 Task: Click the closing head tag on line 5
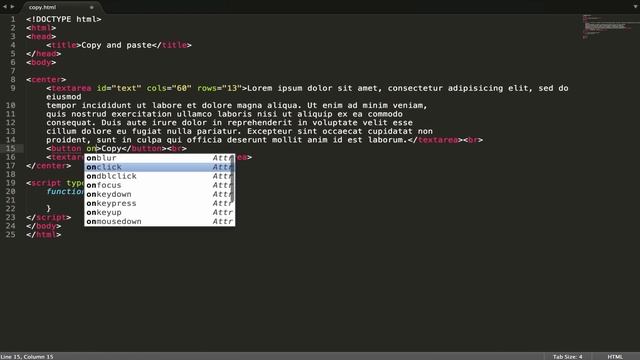coord(44,53)
